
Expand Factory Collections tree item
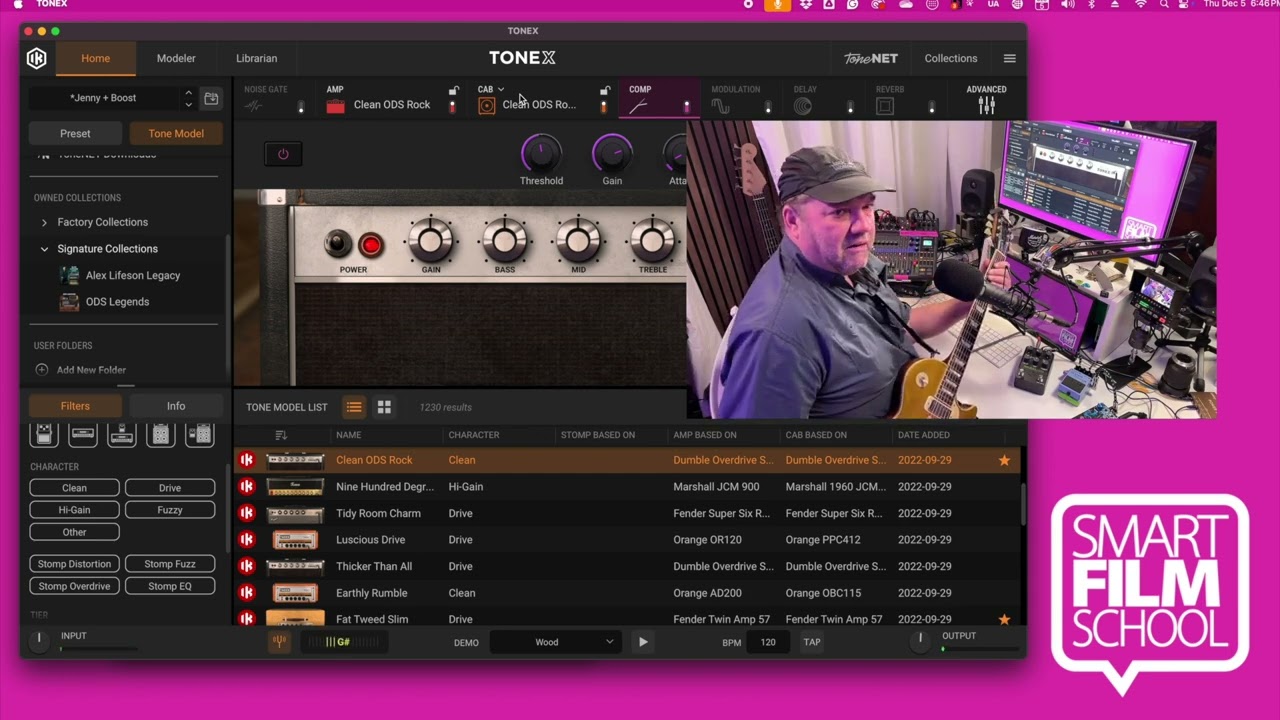coord(44,222)
